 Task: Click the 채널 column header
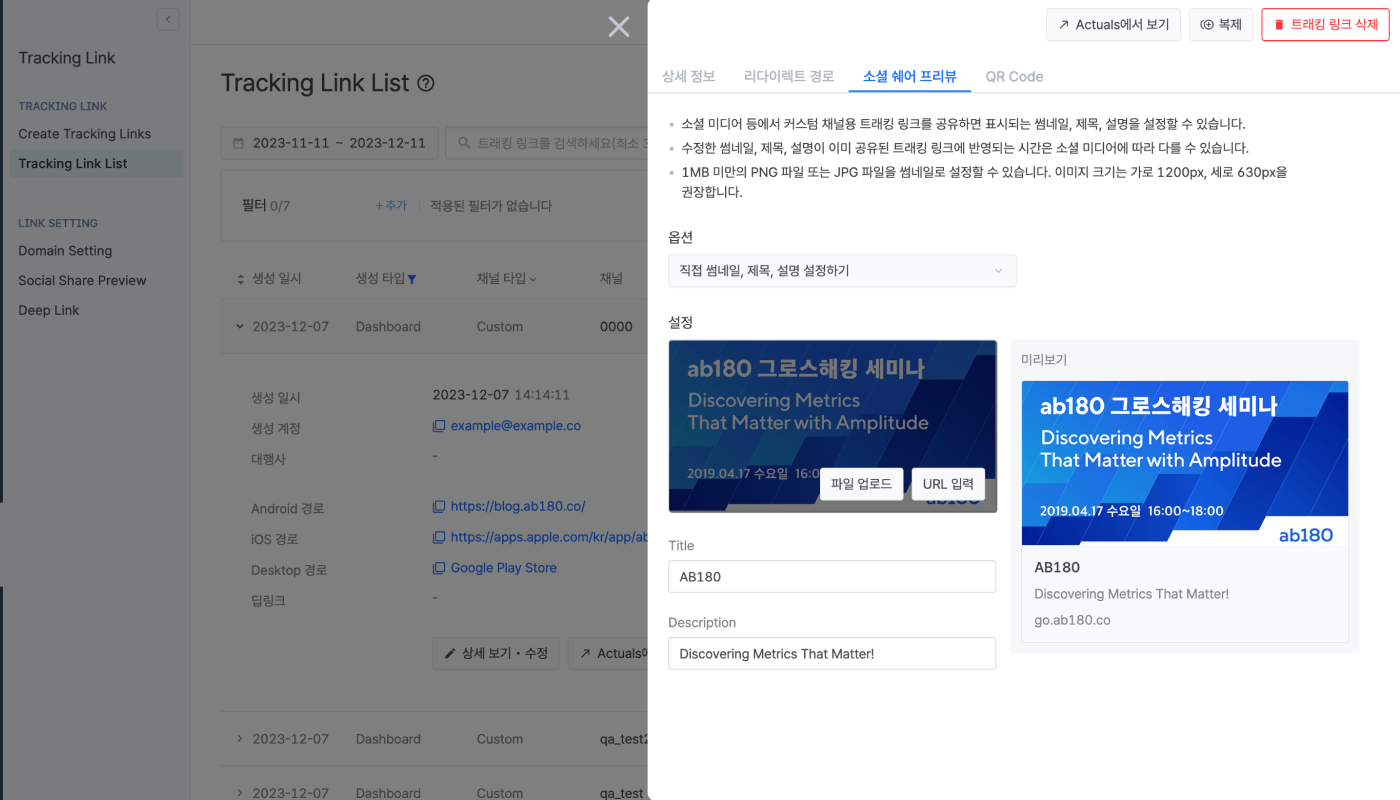click(611, 279)
